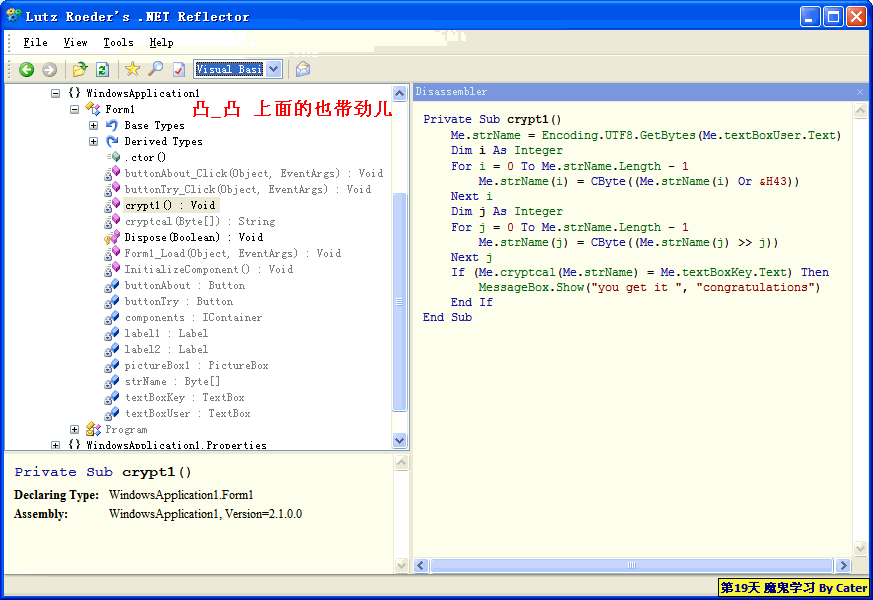873x600 pixels.
Task: Click the tree vertical scrollbar thumb
Action: tap(400, 302)
